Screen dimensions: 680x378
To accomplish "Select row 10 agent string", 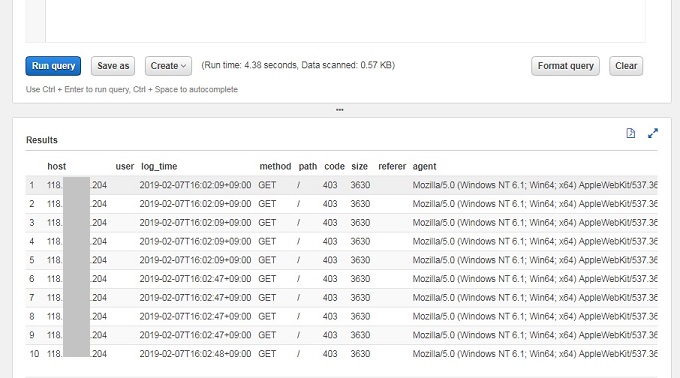I will (535, 354).
